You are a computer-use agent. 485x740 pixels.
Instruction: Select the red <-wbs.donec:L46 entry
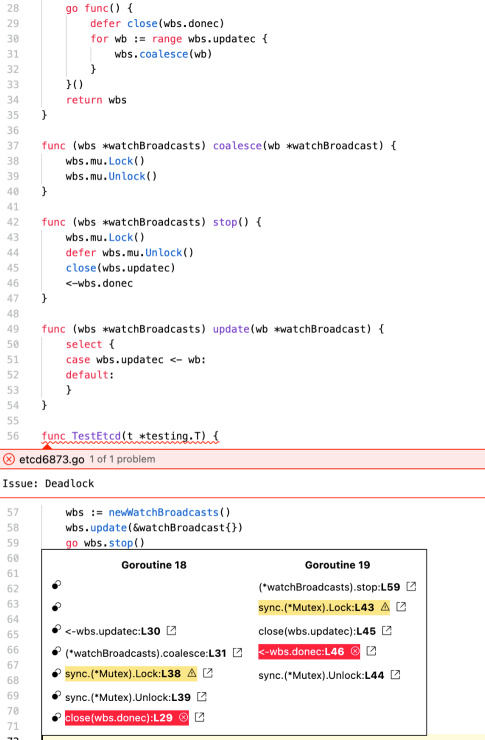[309, 651]
